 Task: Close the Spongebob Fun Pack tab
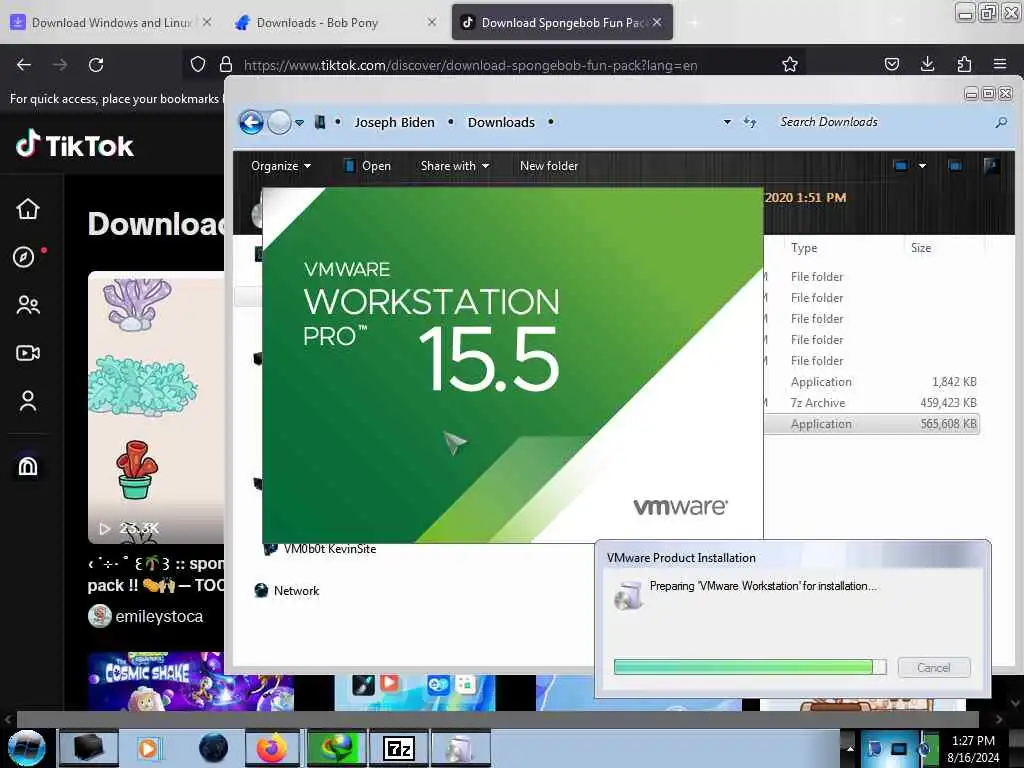pyautogui.click(x=657, y=22)
